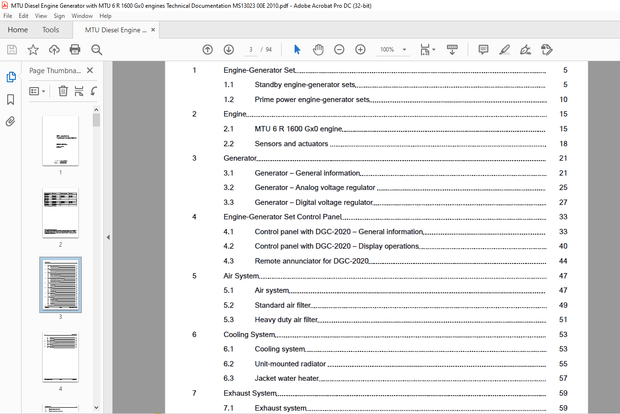Select page 3 thumbnail
This screenshot has width=620, height=414.
pos(60,285)
